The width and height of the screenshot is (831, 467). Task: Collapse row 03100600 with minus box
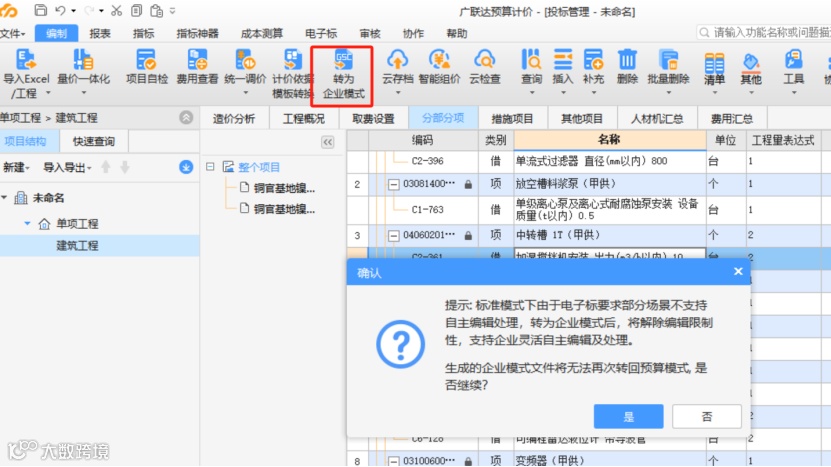[393, 461]
